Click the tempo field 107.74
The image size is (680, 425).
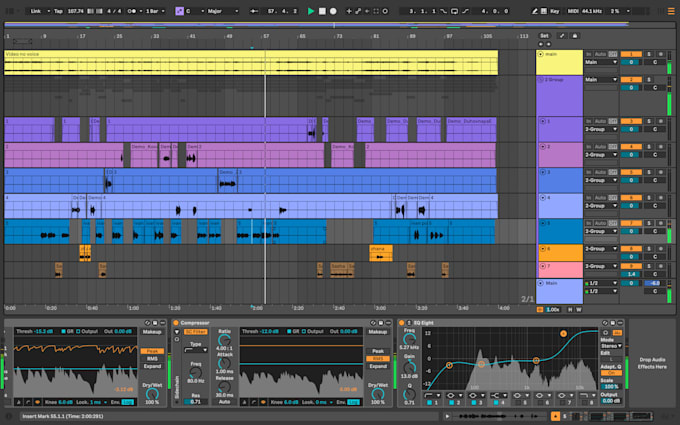pyautogui.click(x=75, y=11)
